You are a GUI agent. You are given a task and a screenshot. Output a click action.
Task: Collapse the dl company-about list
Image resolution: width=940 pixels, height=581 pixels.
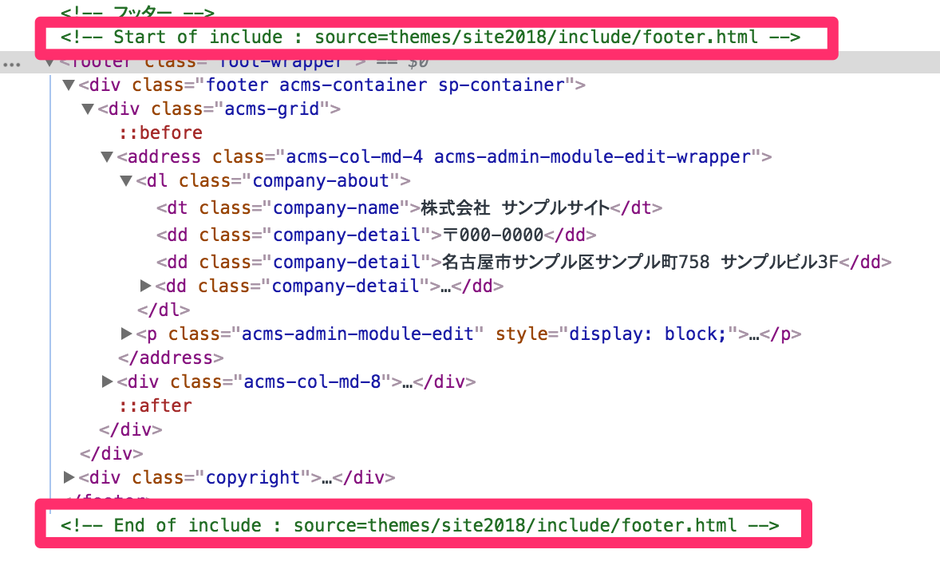click(124, 180)
